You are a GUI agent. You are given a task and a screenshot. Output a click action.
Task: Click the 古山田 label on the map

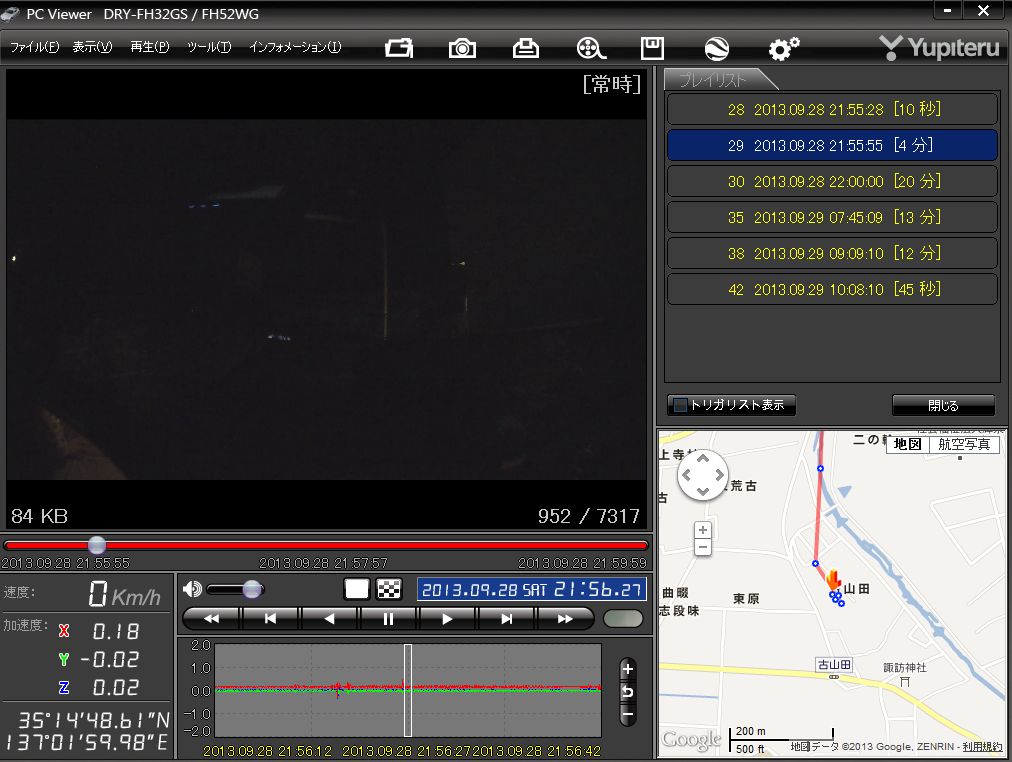point(834,665)
